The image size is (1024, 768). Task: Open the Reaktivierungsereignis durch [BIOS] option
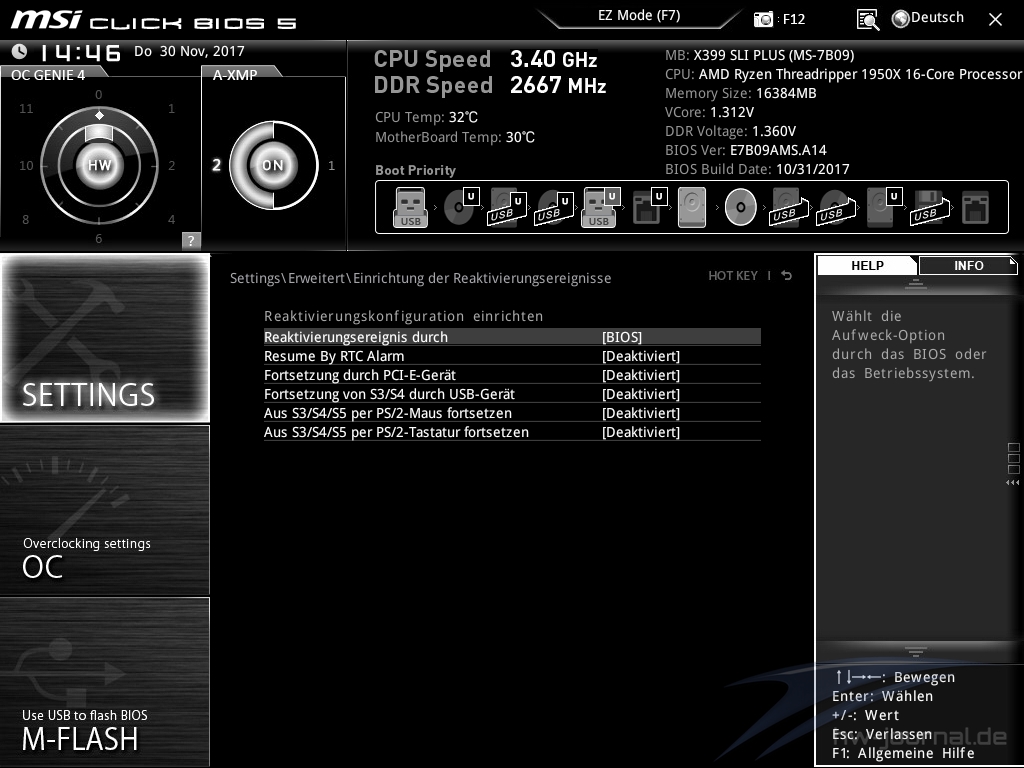click(x=621, y=337)
